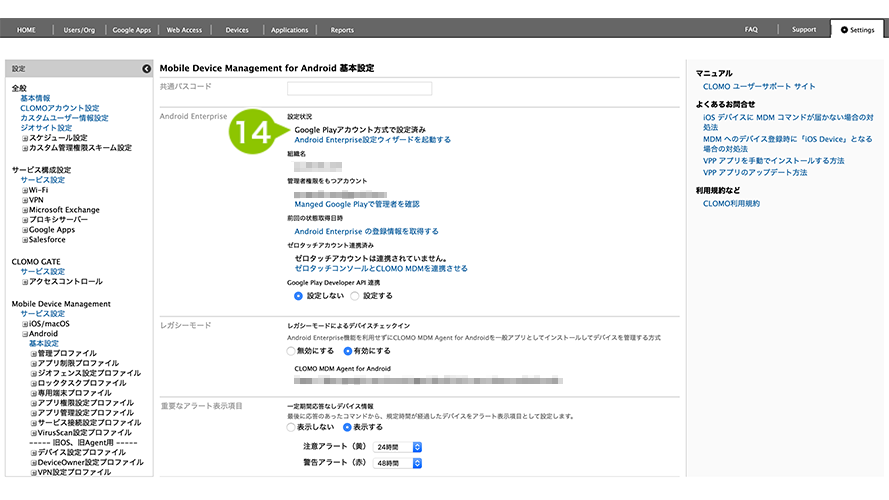Open the Google Apps menu tab
The image size is (889, 500).
(x=132, y=30)
